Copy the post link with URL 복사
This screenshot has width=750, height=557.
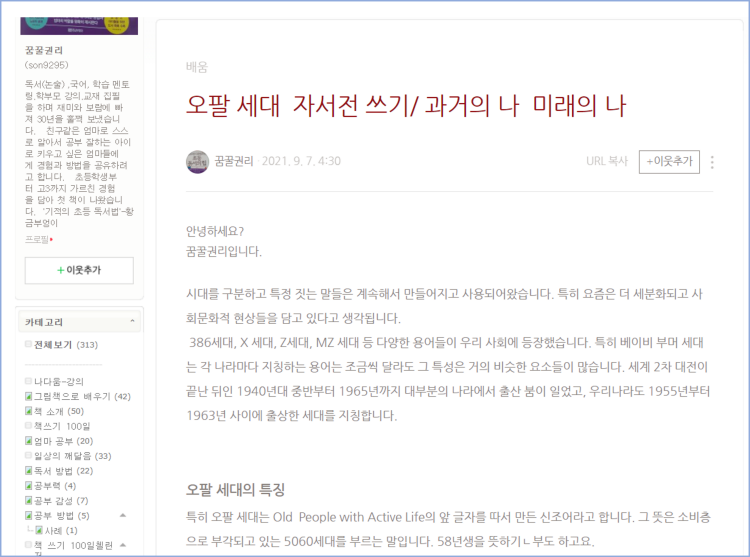(606, 161)
